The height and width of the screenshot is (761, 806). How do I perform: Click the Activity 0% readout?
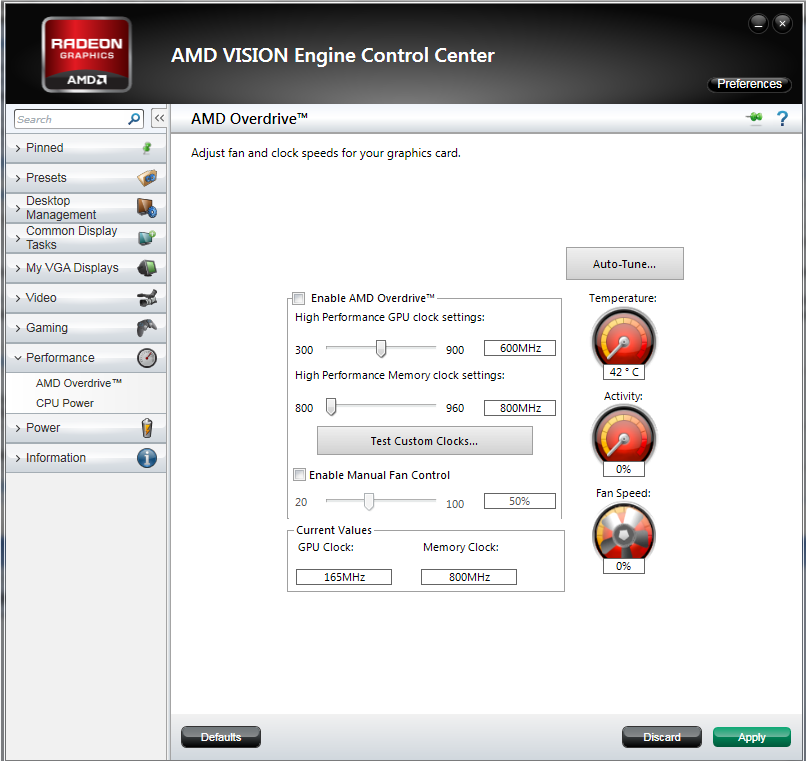point(624,469)
